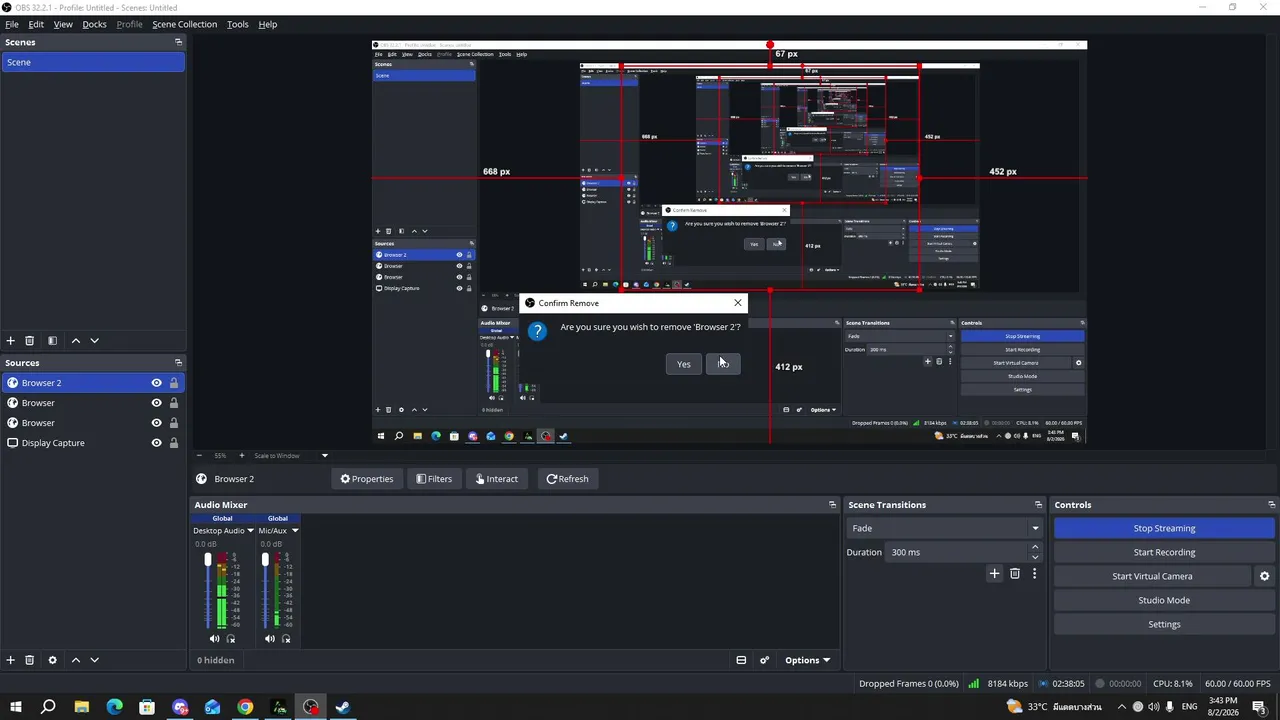This screenshot has width=1280, height=720.
Task: Open Desktop Audio channel dropdown arrow
Action: point(250,531)
